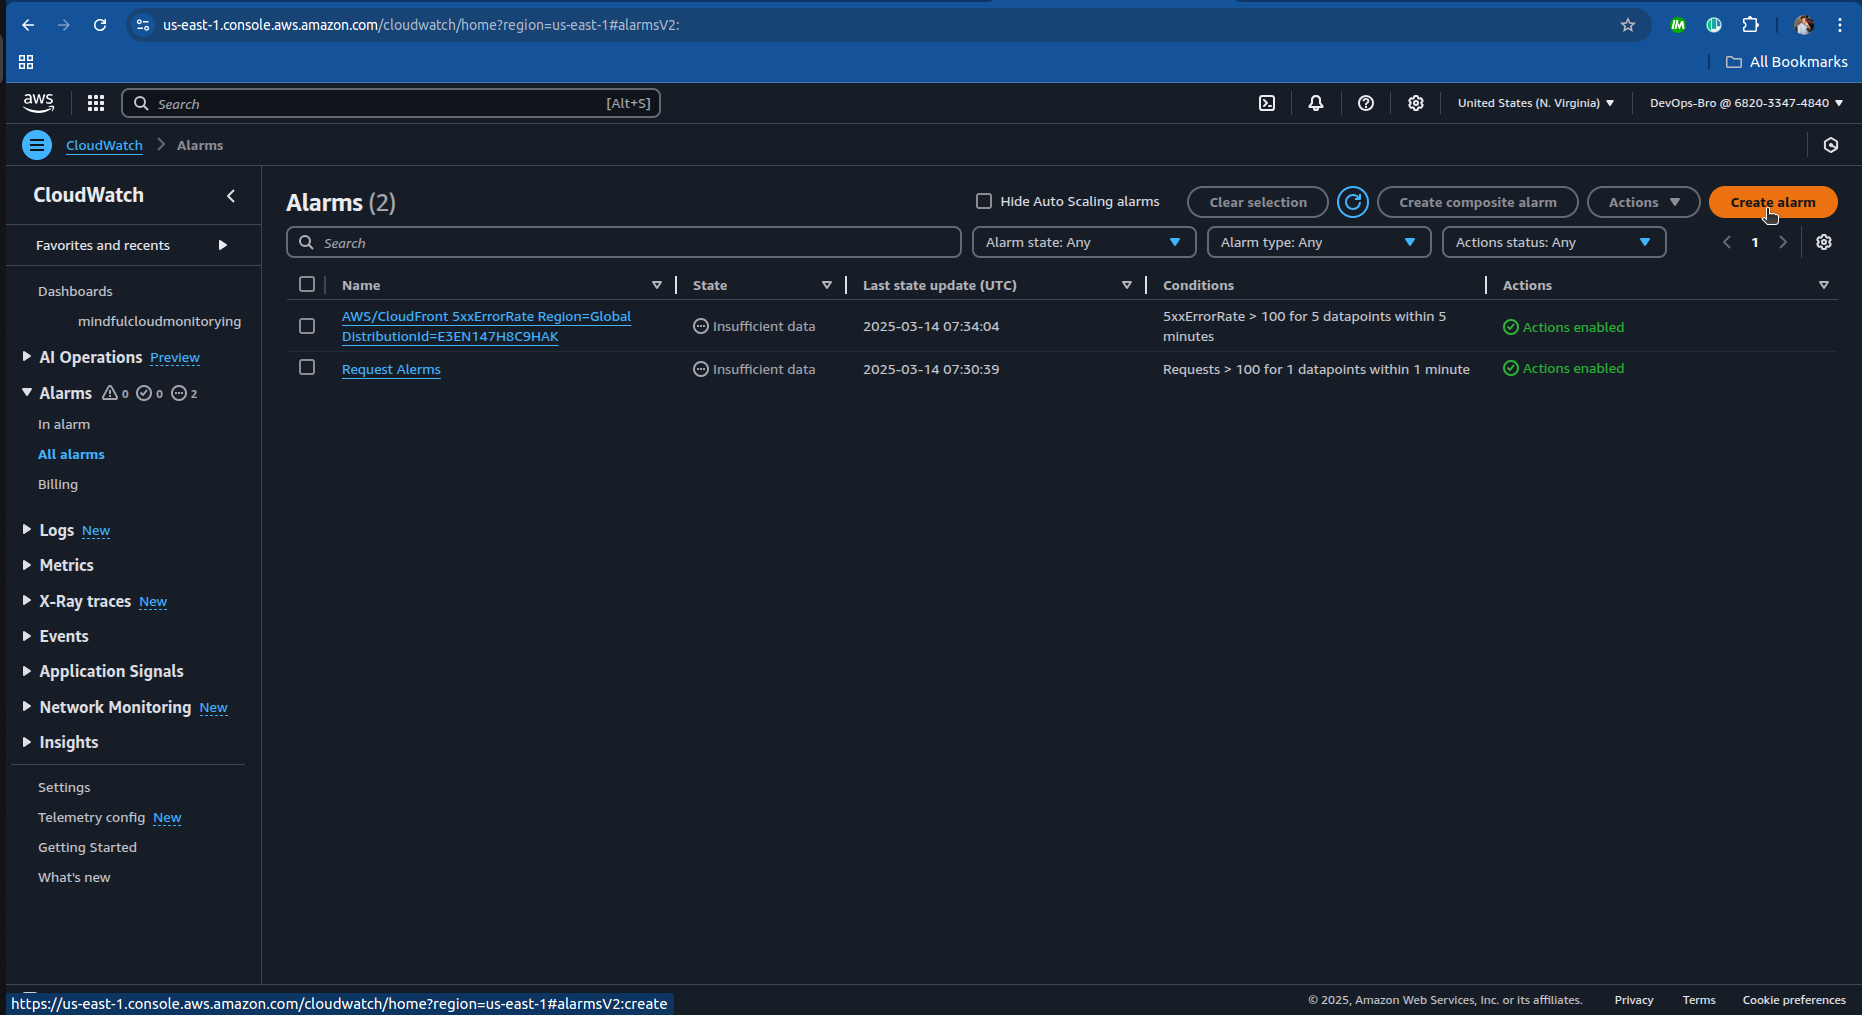Open the Actions status filter dropdown
The width and height of the screenshot is (1862, 1015).
pos(1554,242)
